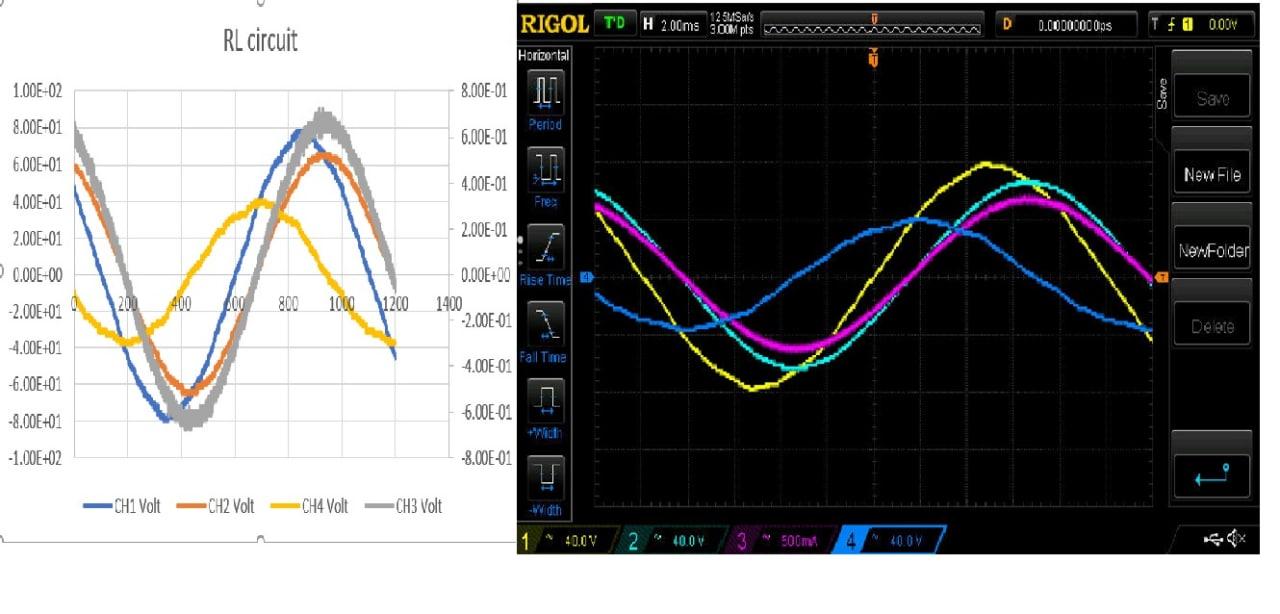Viewport: 1280px width, 614px height.
Task: Open the H 2.00ms timebase setting
Action: tap(672, 24)
